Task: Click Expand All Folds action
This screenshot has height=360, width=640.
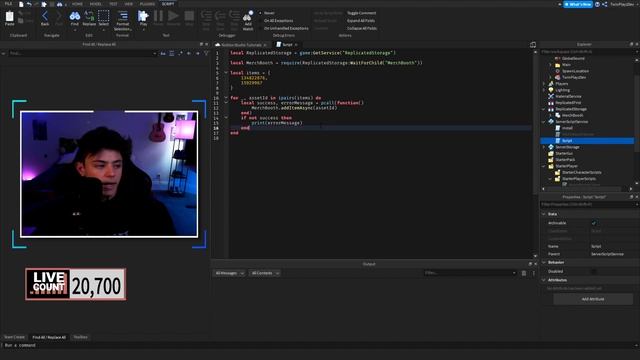Action: 361,20
